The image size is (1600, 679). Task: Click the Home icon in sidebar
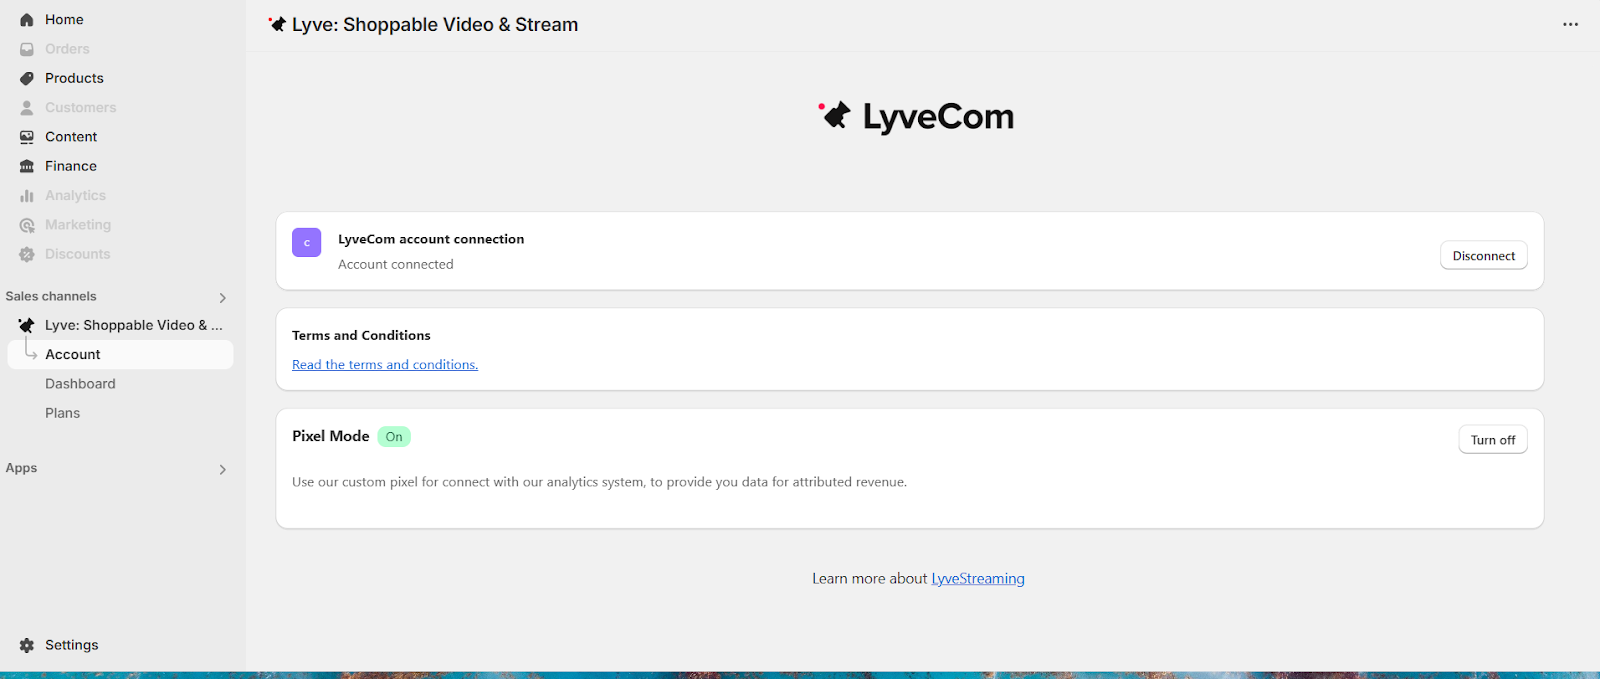point(27,20)
